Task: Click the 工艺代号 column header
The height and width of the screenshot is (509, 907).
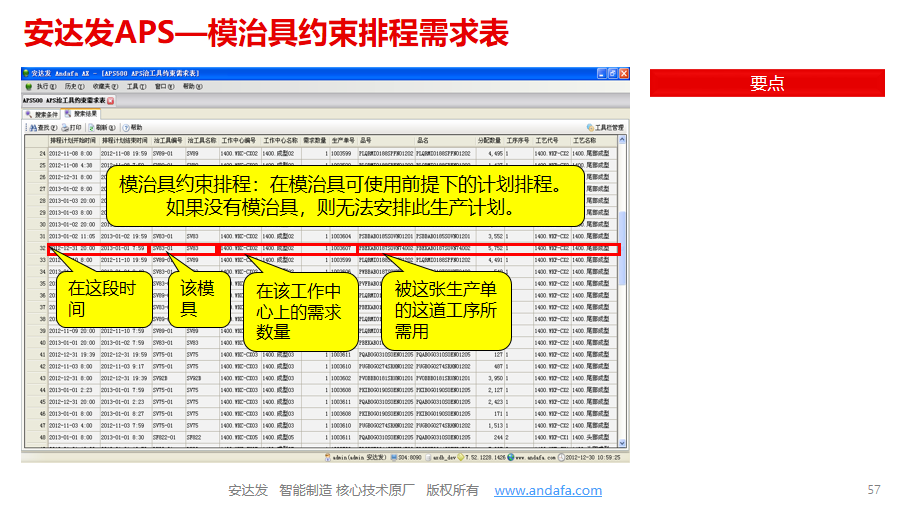Action: click(552, 141)
